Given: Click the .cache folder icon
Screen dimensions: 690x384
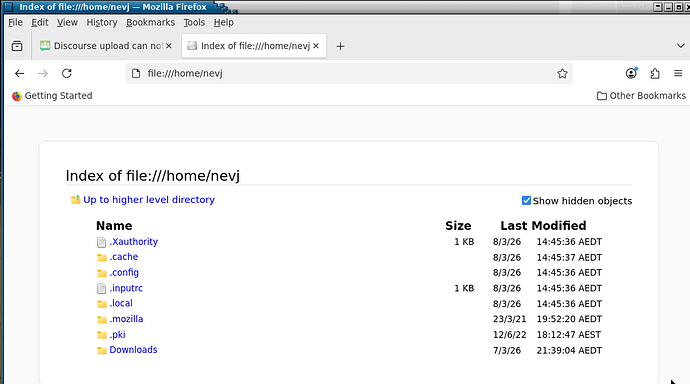Looking at the screenshot, I should 102,257.
